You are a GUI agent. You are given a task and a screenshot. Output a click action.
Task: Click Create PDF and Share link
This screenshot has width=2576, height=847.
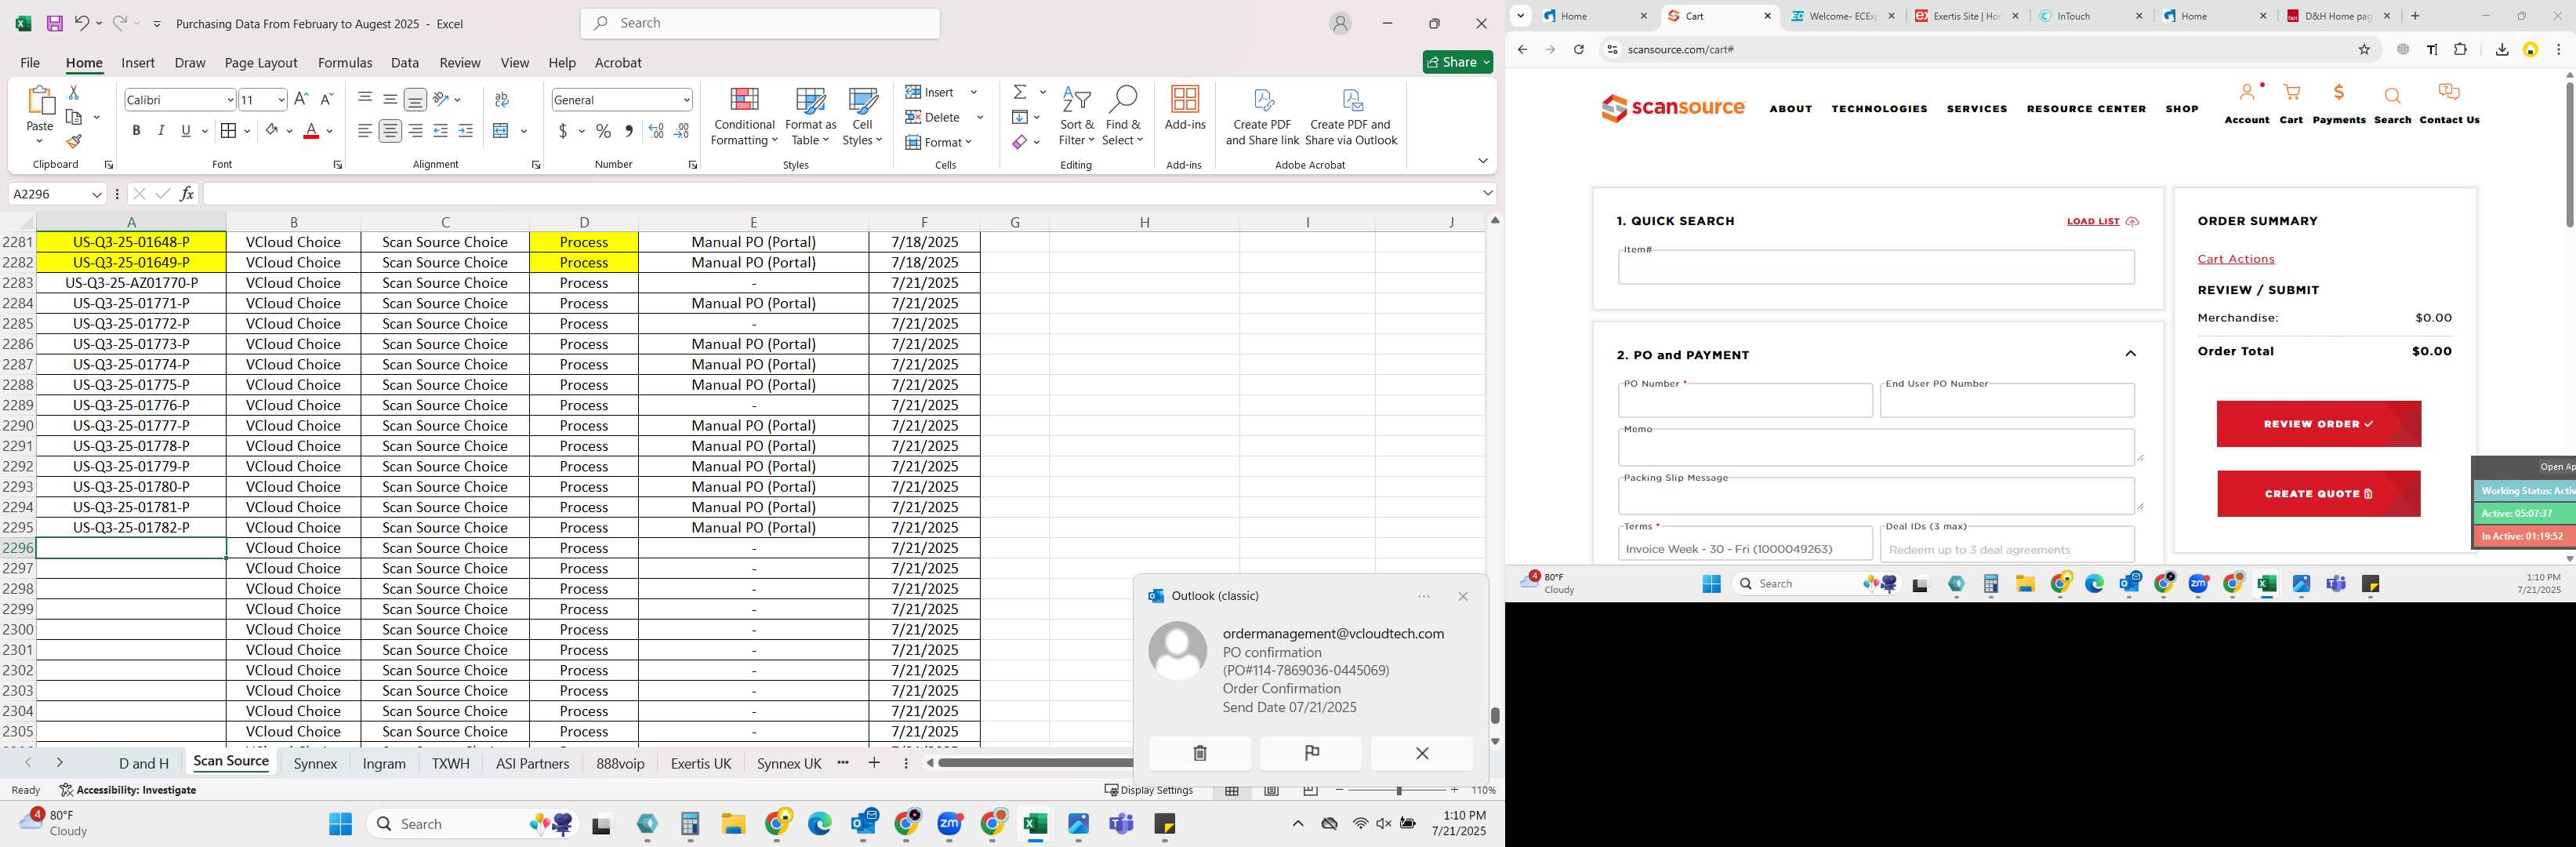[x=1262, y=116]
